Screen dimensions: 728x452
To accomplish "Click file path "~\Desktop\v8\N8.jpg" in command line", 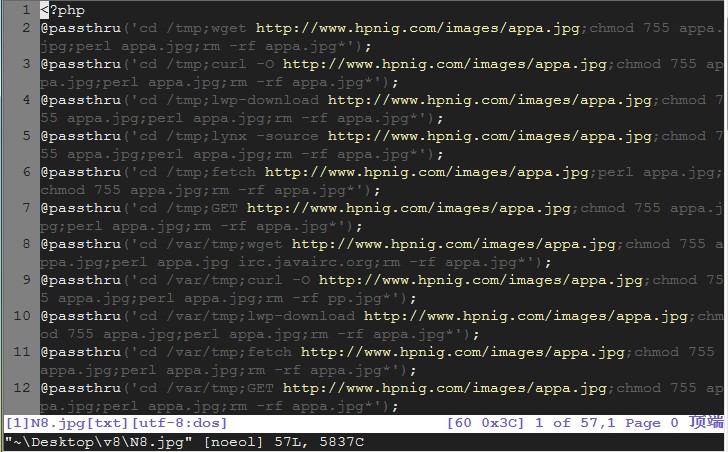I will 98,442.
